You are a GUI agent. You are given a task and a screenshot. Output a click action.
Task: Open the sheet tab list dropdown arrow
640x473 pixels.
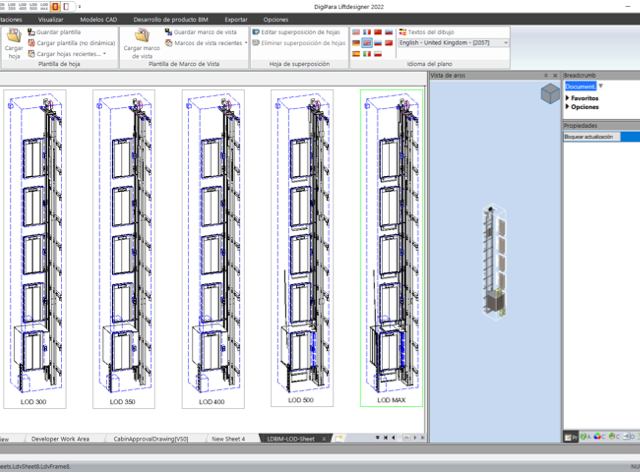(x=378, y=437)
